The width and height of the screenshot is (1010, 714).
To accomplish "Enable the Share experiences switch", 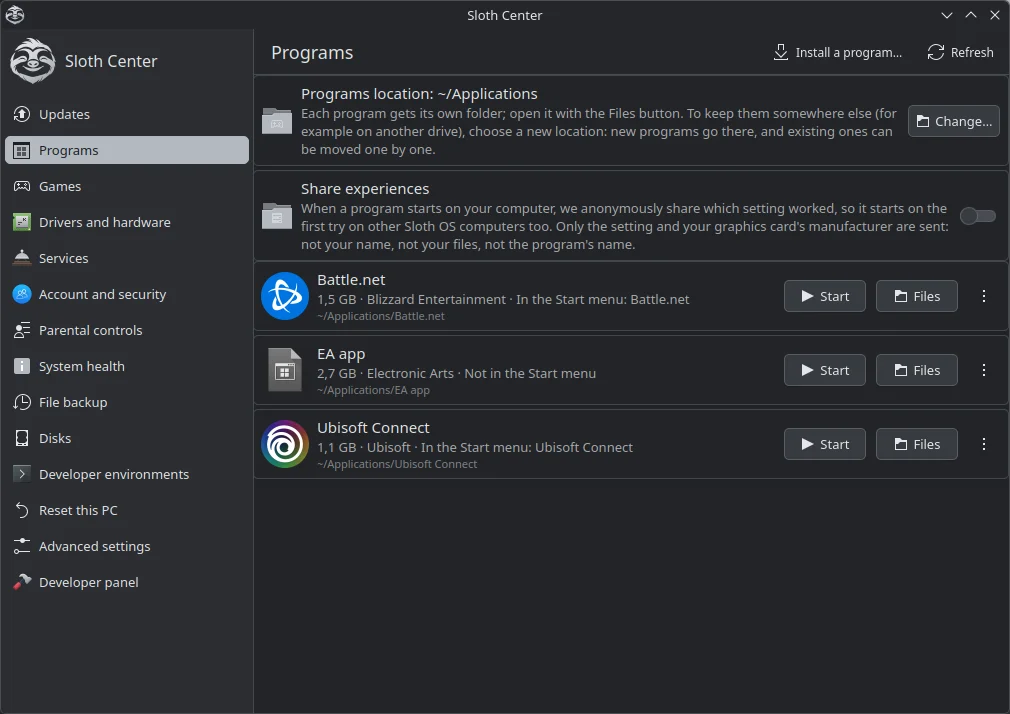I will pyautogui.click(x=977, y=216).
